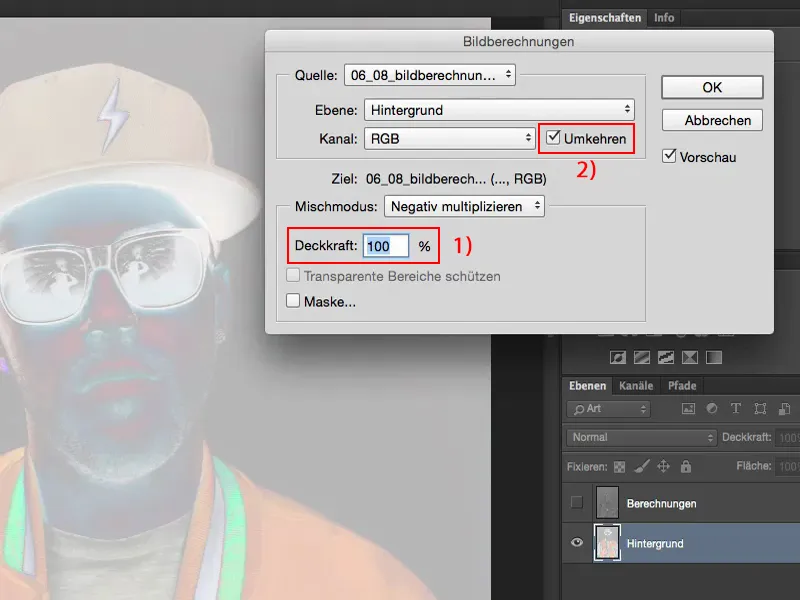Click the Bildberechnungen dialog title bar
This screenshot has height=600, width=800.
[x=519, y=41]
